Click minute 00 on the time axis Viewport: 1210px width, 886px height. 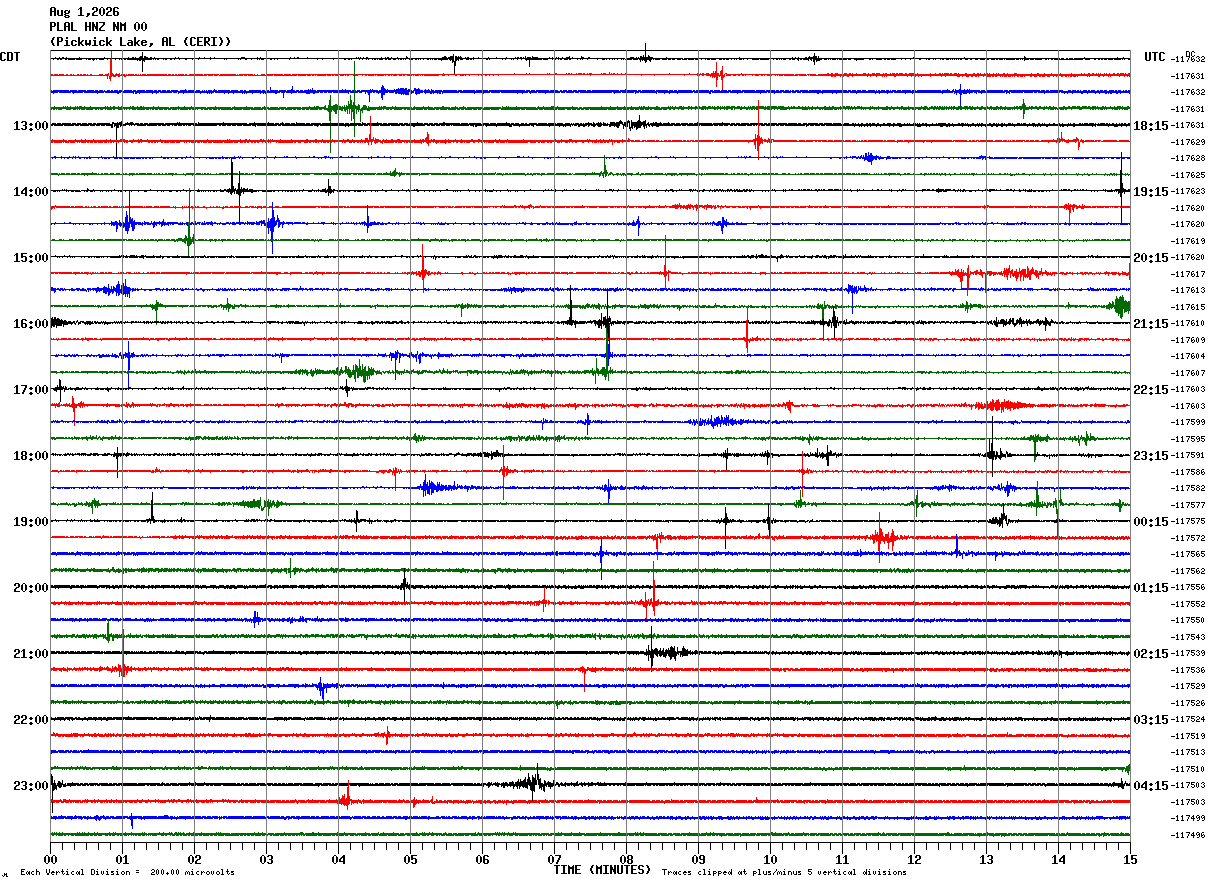[50, 859]
